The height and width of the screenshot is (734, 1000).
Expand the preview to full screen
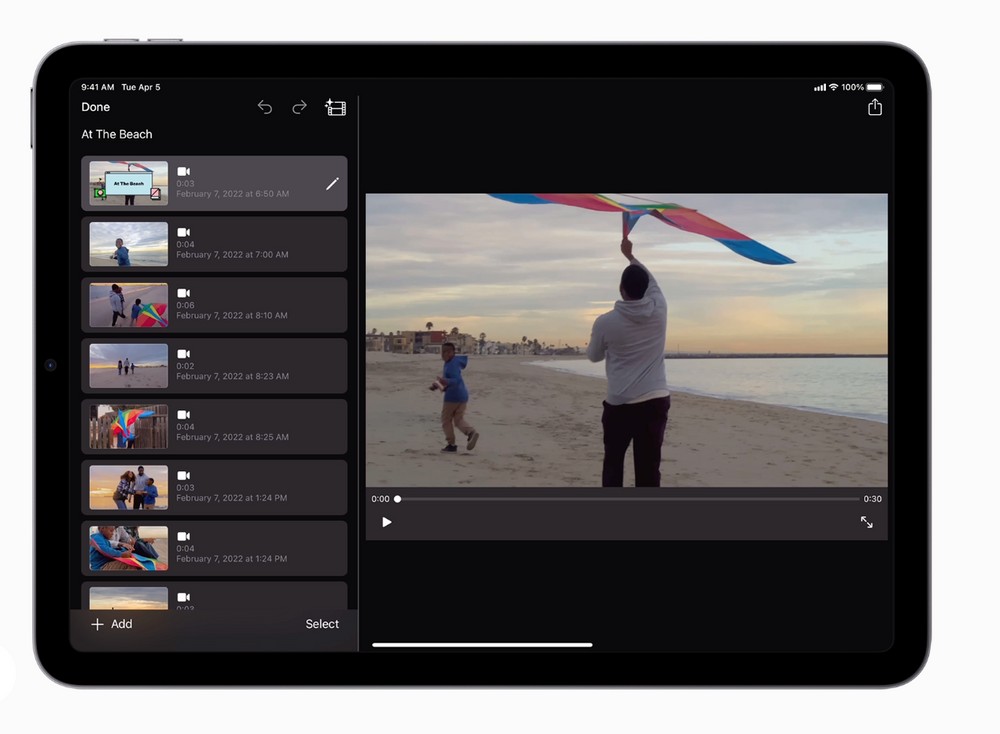(866, 522)
